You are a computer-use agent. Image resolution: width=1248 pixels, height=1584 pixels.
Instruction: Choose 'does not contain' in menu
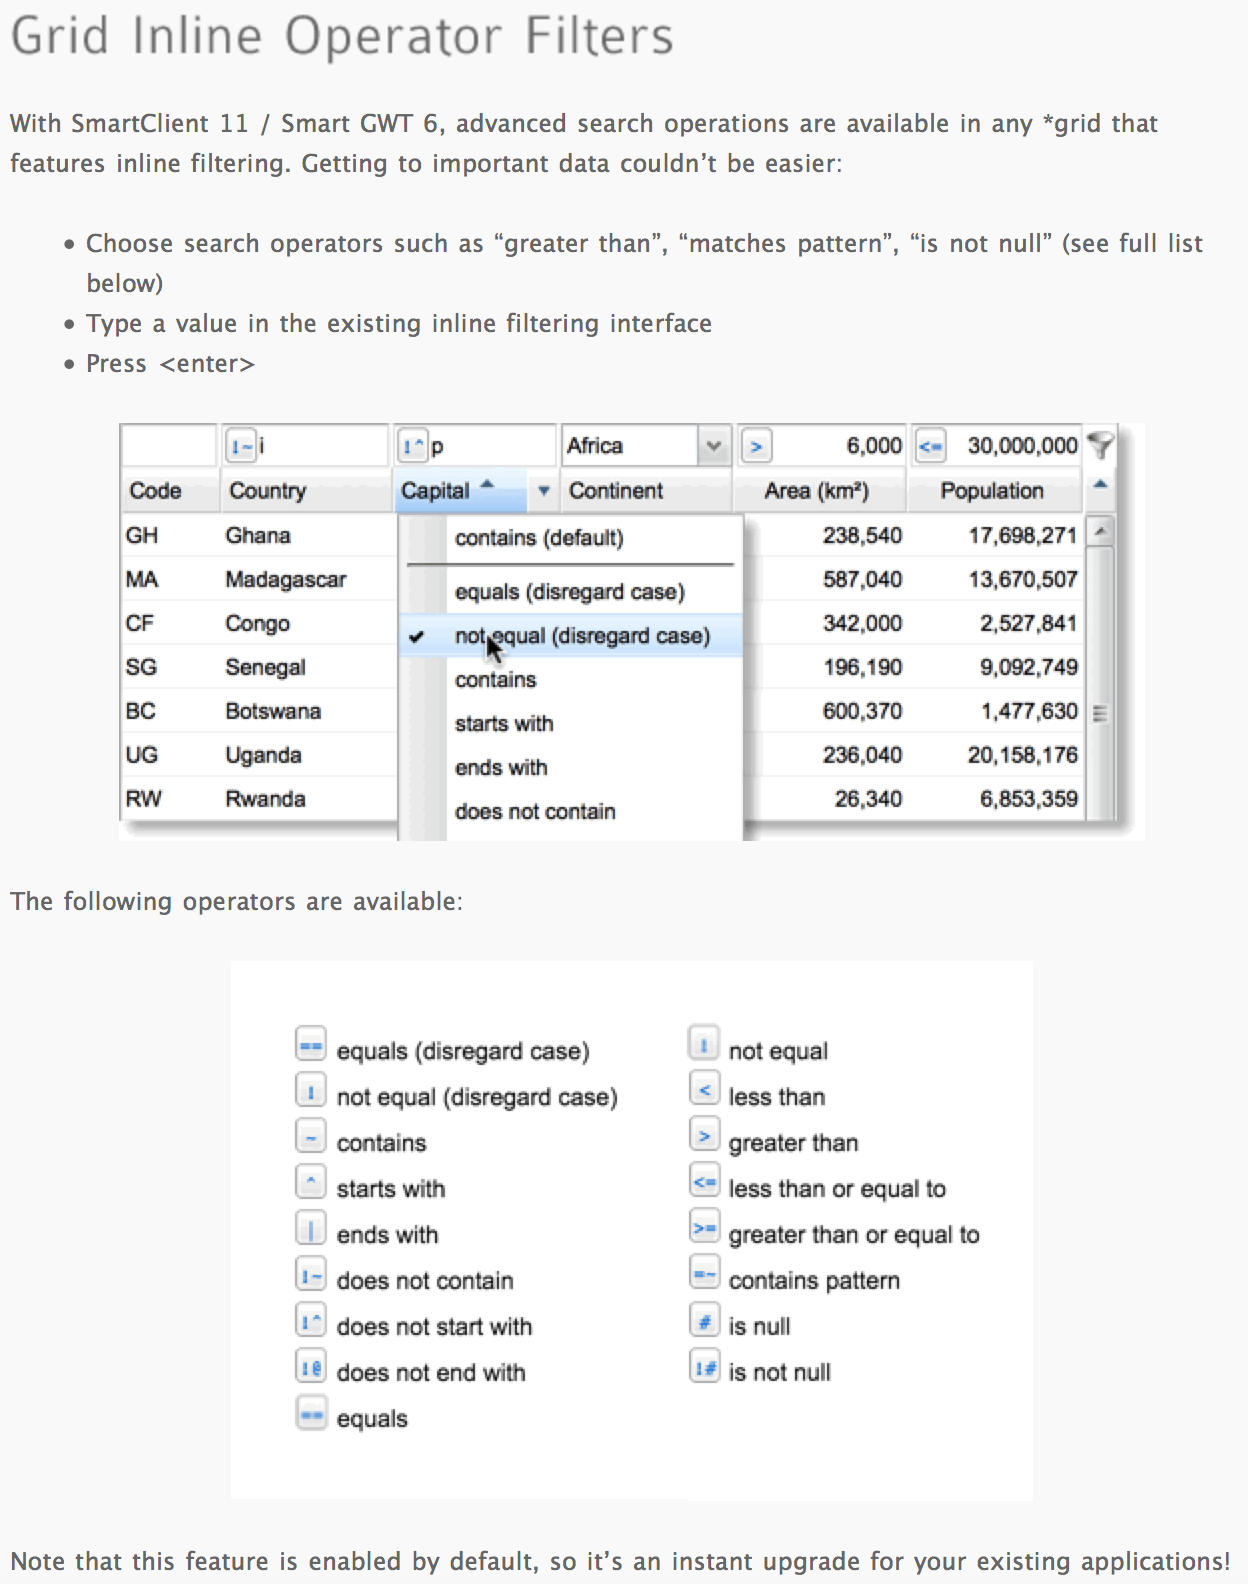[570, 812]
